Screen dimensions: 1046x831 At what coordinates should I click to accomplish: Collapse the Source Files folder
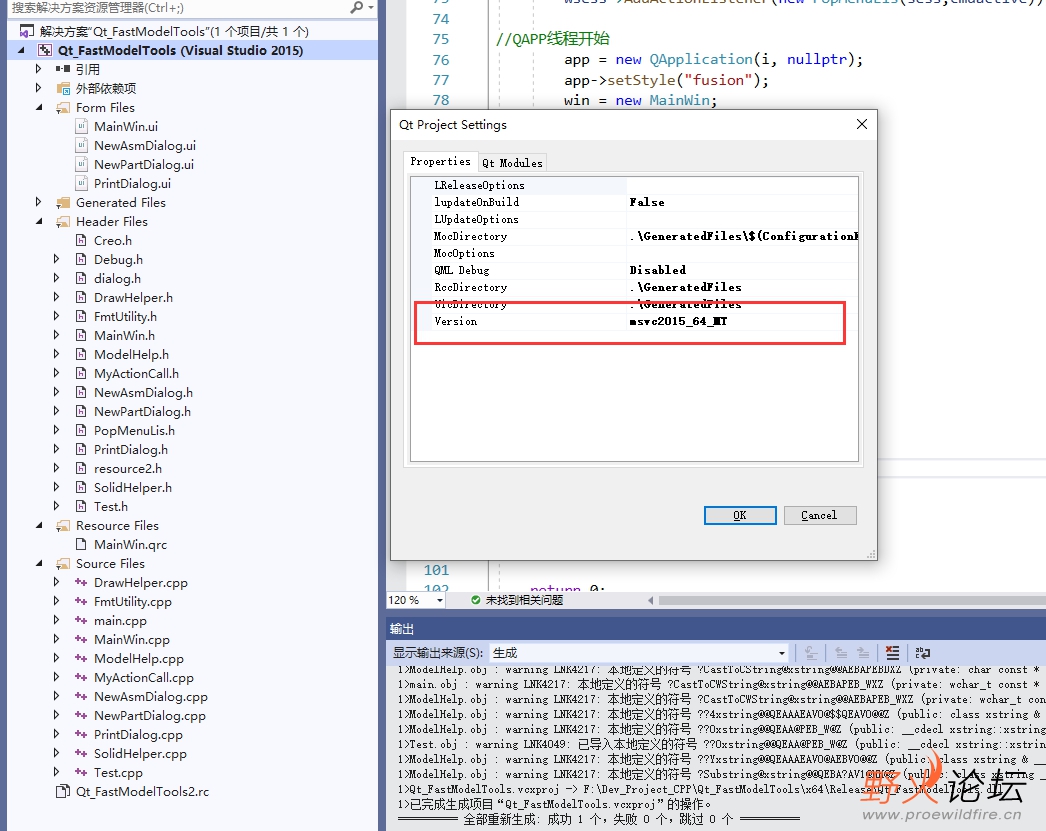tap(39, 564)
